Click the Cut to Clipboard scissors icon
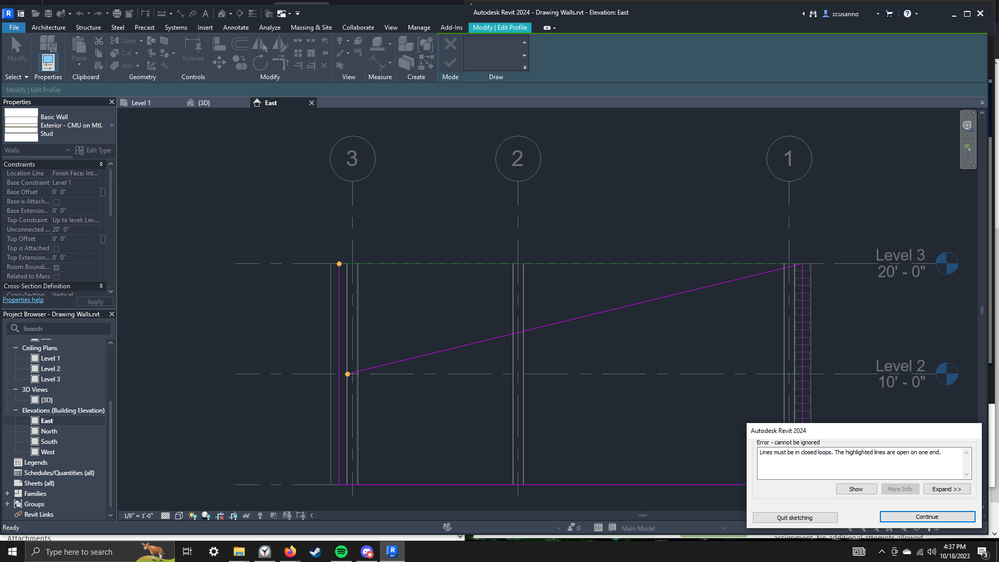 [99, 41]
